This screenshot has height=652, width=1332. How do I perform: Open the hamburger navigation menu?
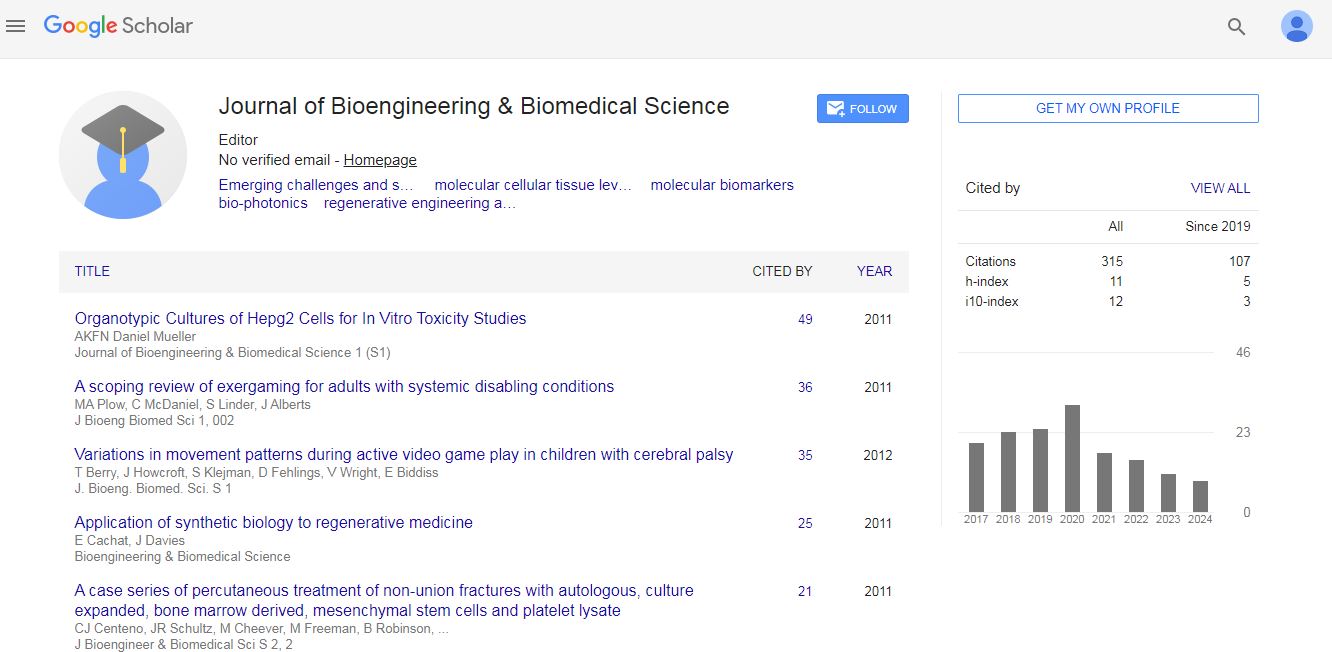(x=15, y=27)
